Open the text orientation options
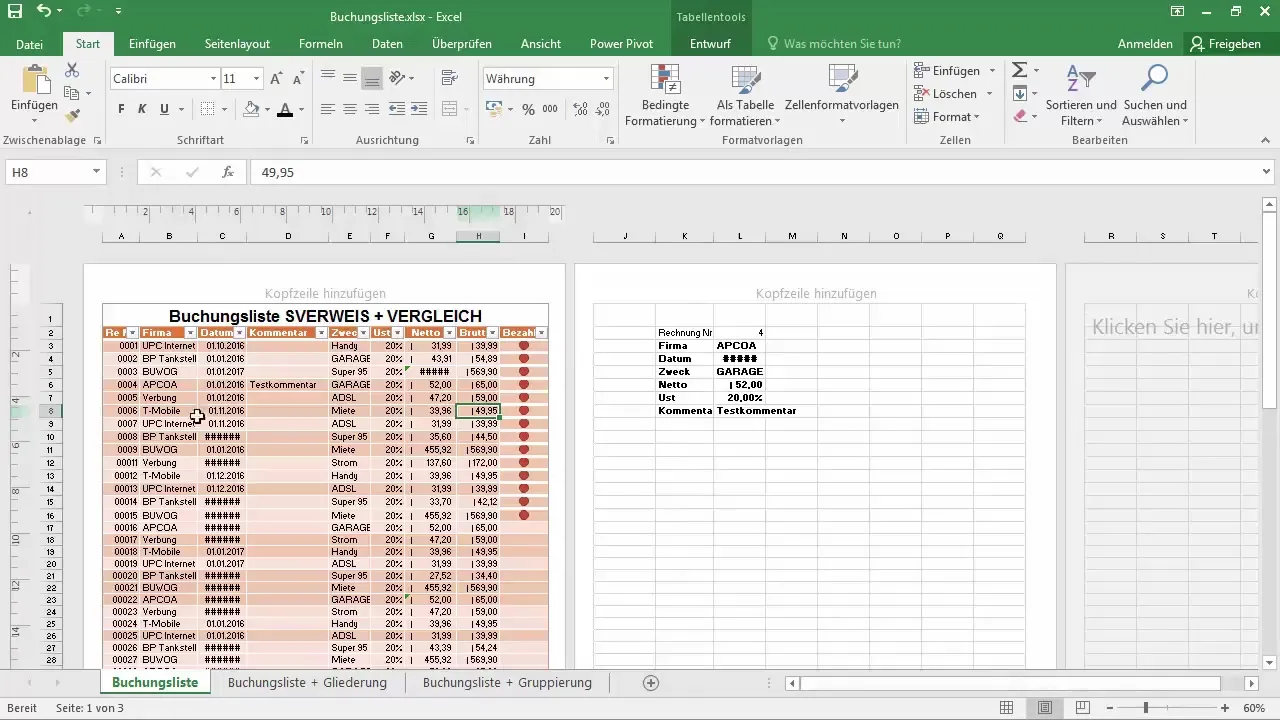This screenshot has height=720, width=1280. click(x=400, y=78)
